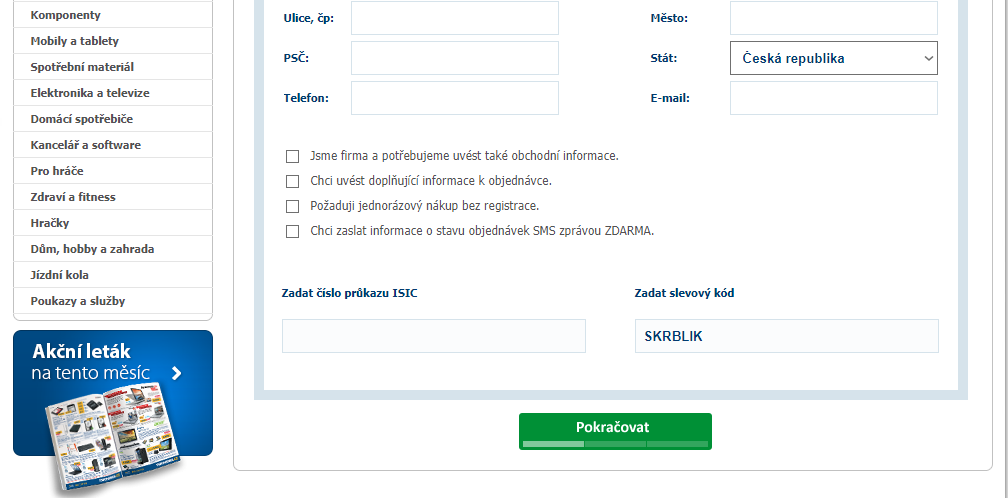Viewport: 1008px width, 498px height.
Task: Select the E-mail input box
Action: [x=834, y=98]
